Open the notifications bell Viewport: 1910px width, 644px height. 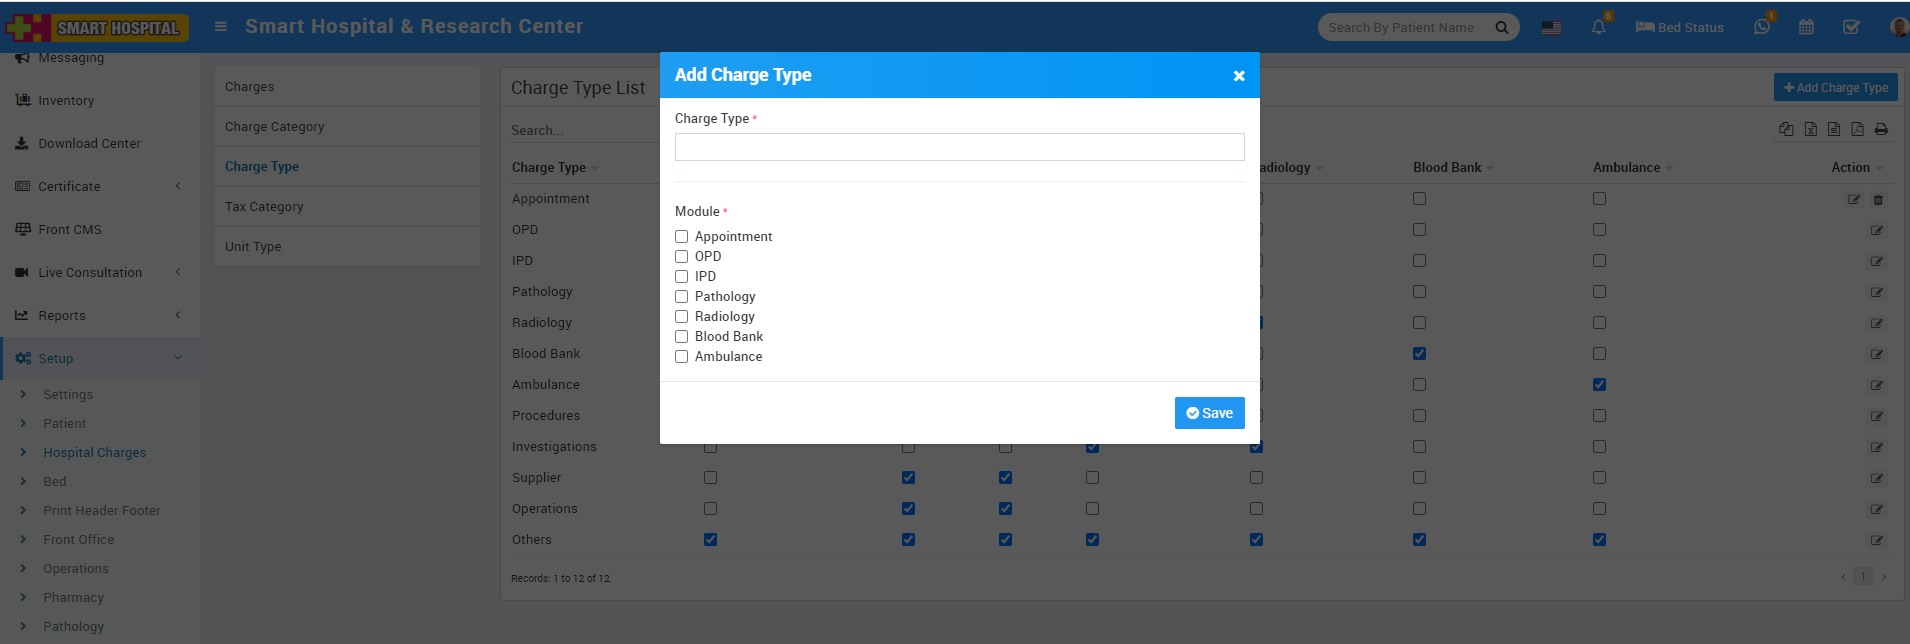click(1598, 27)
